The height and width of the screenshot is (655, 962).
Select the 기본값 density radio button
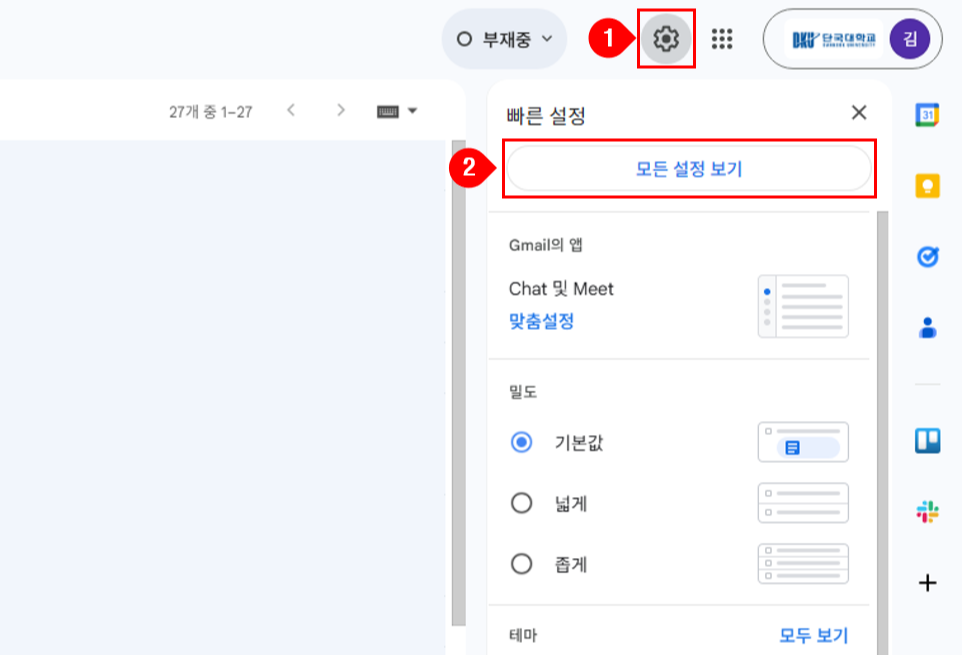[x=521, y=442]
